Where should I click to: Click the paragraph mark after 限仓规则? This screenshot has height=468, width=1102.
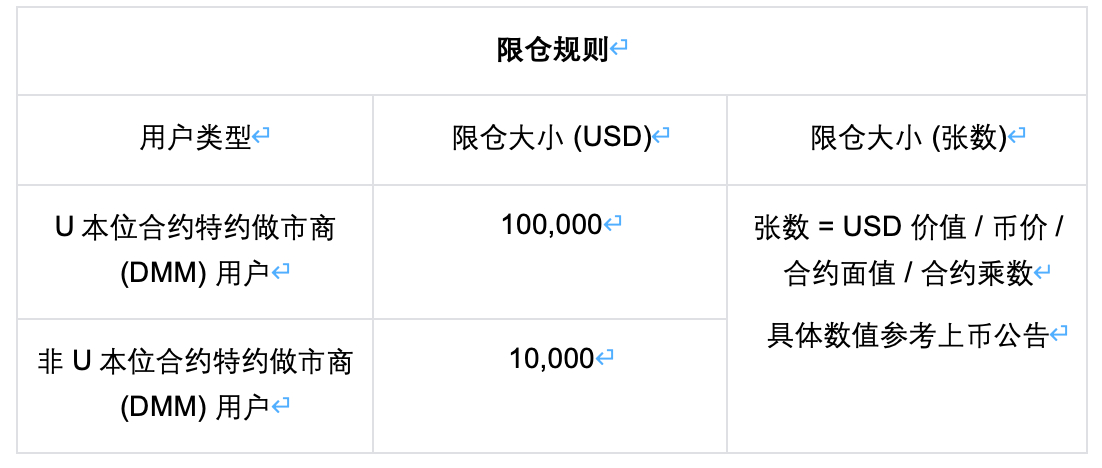618,48
